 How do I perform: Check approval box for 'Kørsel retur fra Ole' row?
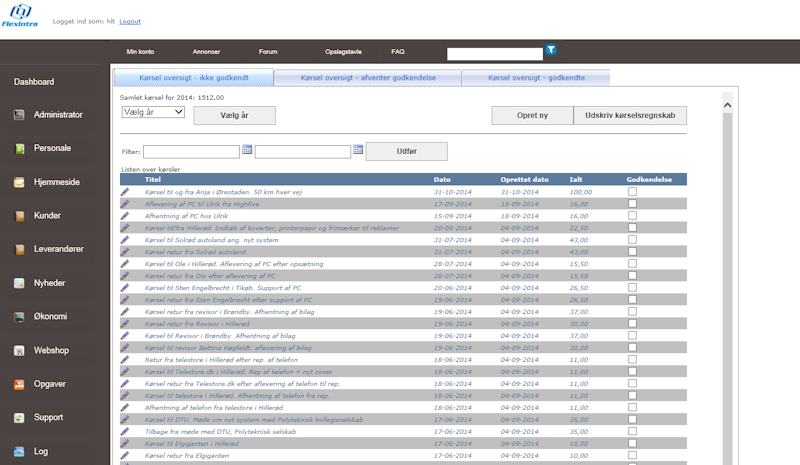633,276
